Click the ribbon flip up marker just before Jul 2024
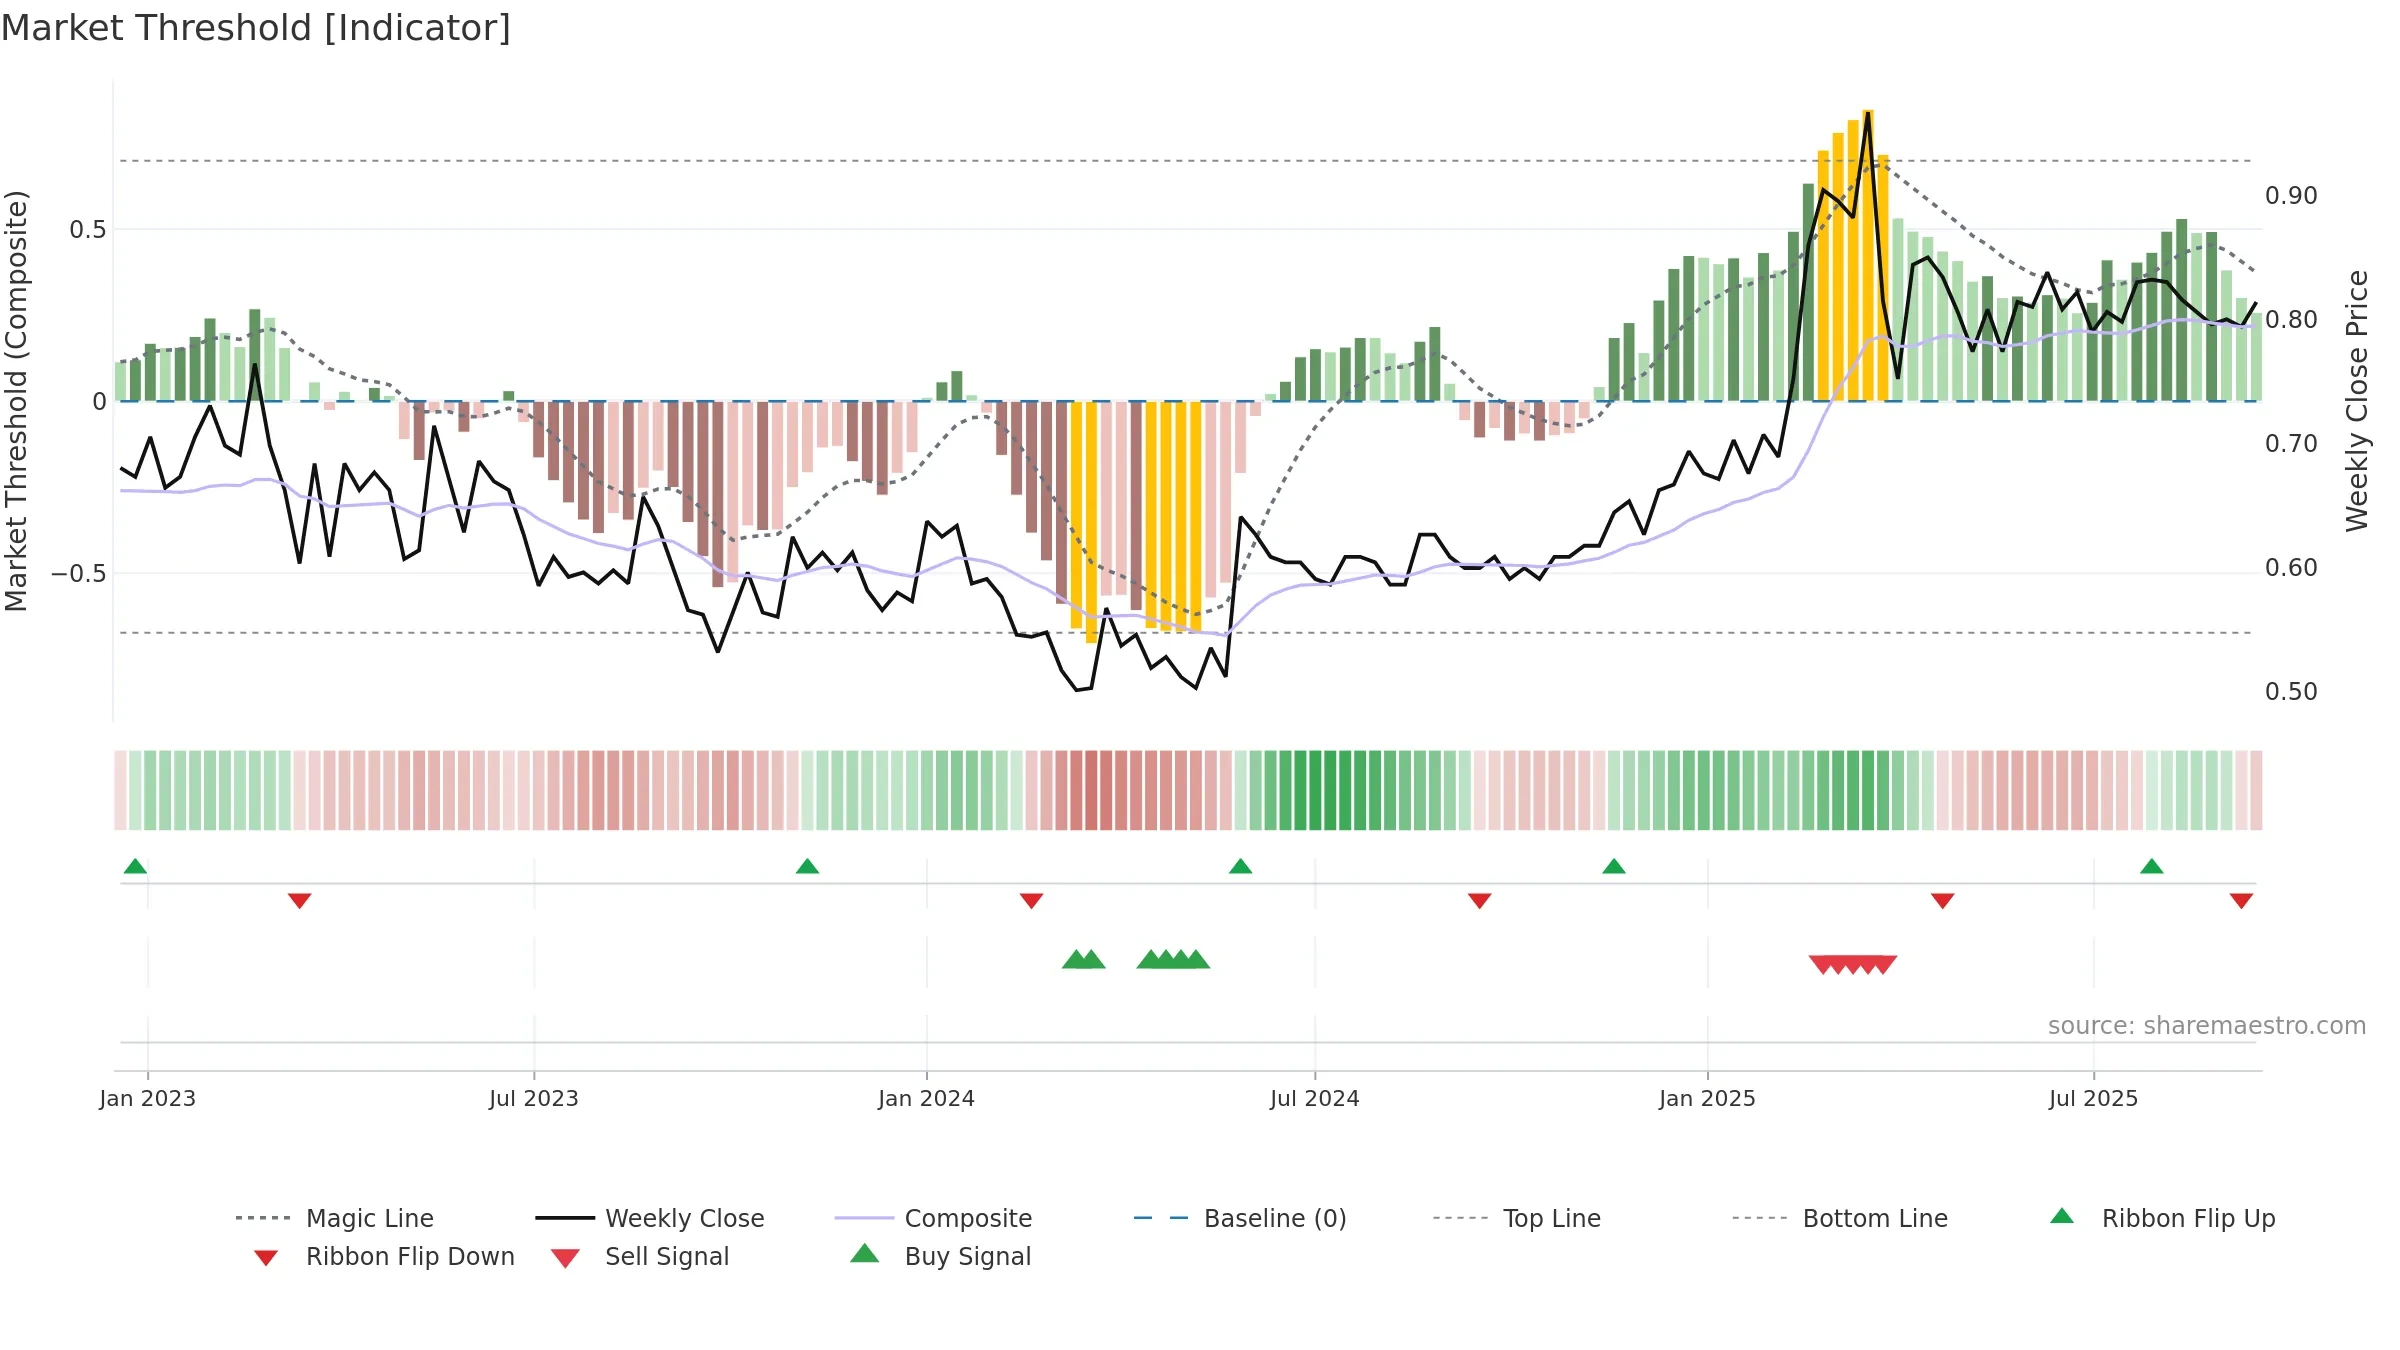Image resolution: width=2400 pixels, height=1350 pixels. point(1240,866)
